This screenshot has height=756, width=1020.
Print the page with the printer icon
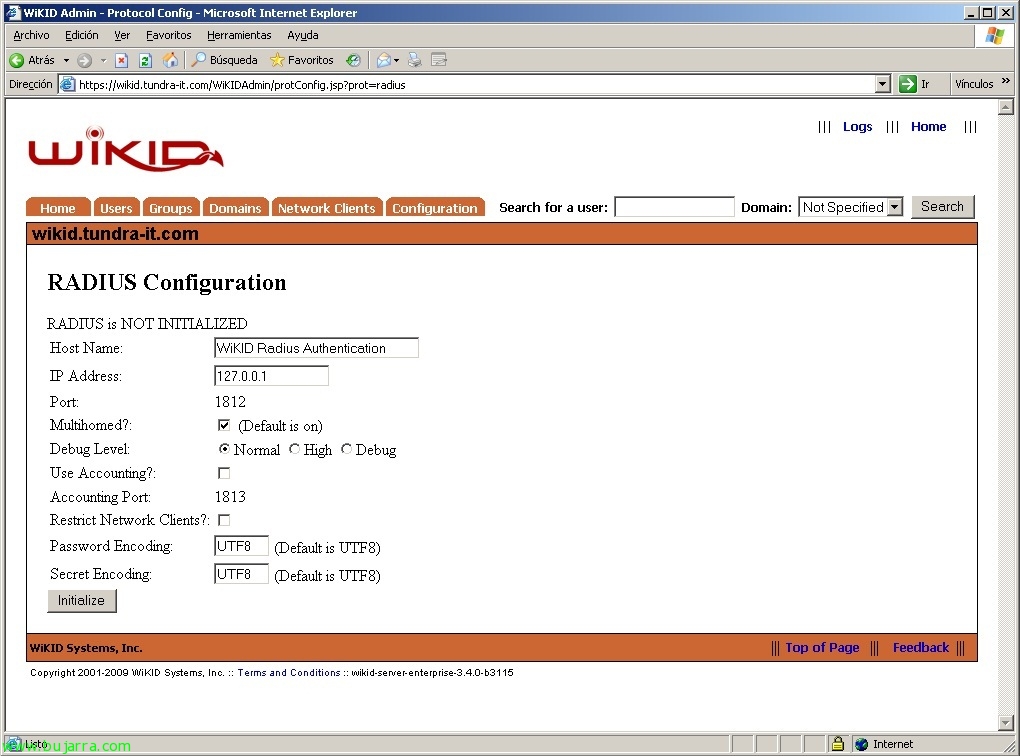[x=414, y=61]
